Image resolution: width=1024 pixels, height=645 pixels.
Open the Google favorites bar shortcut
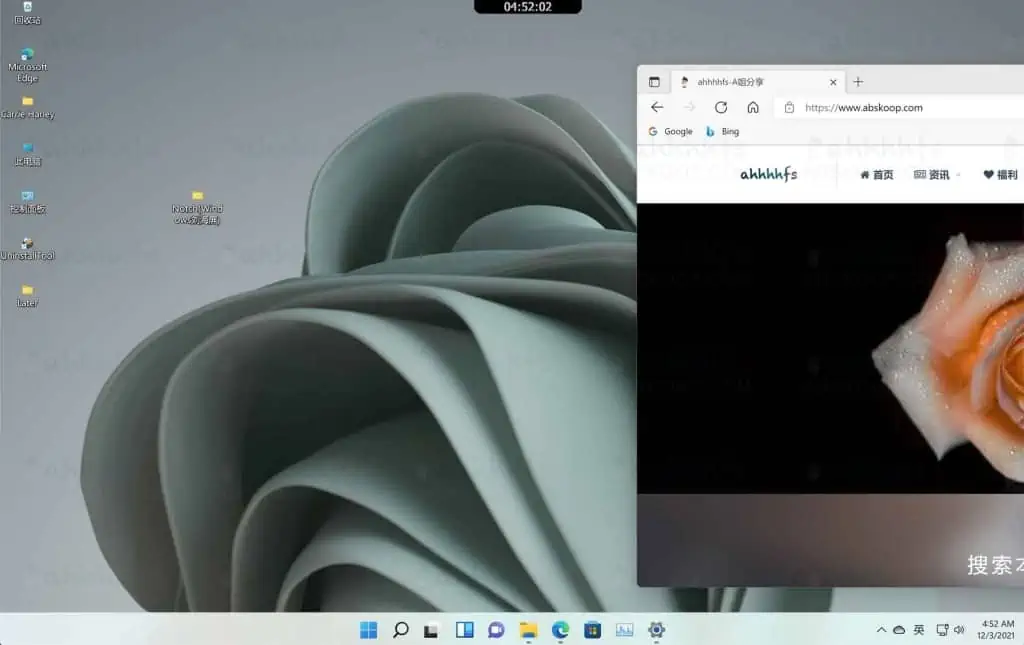669,131
